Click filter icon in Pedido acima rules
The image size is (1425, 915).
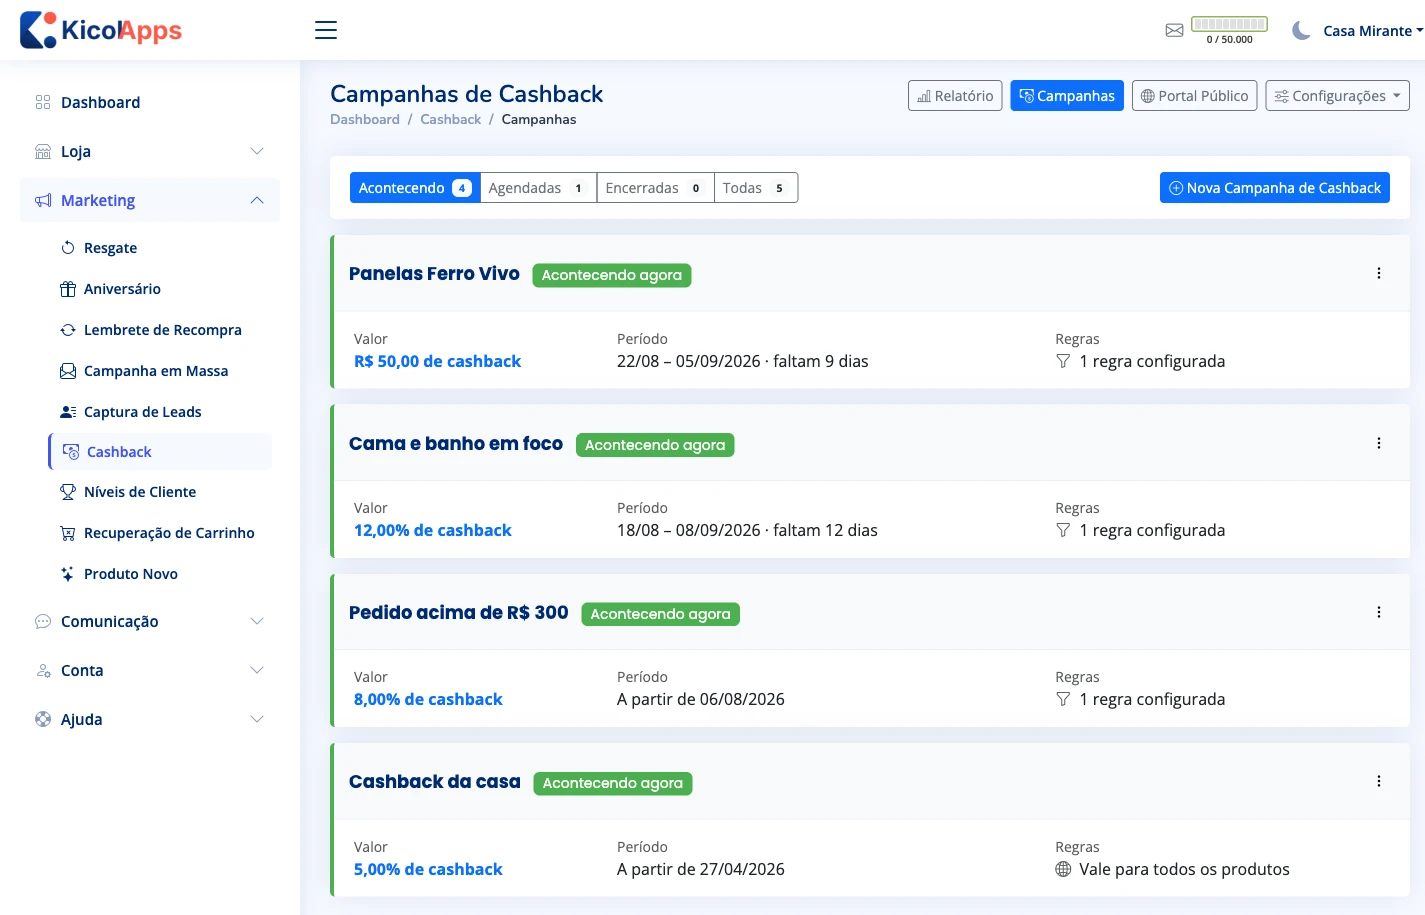(1063, 699)
